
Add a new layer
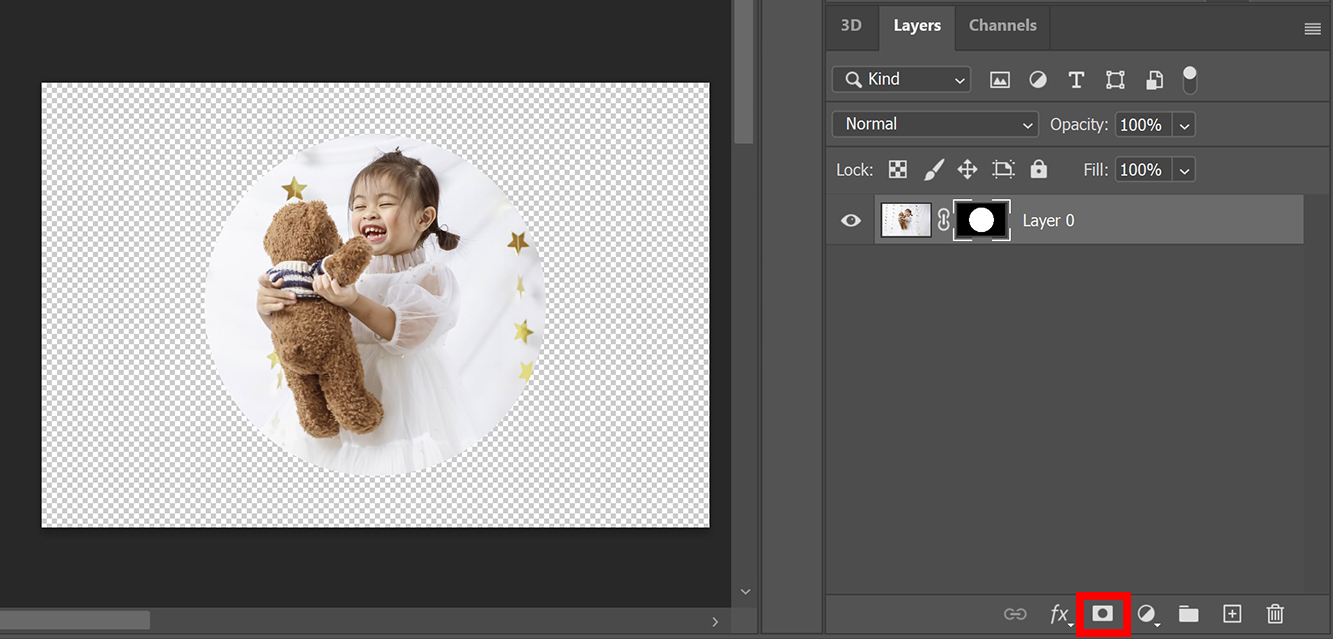pyautogui.click(x=1232, y=614)
